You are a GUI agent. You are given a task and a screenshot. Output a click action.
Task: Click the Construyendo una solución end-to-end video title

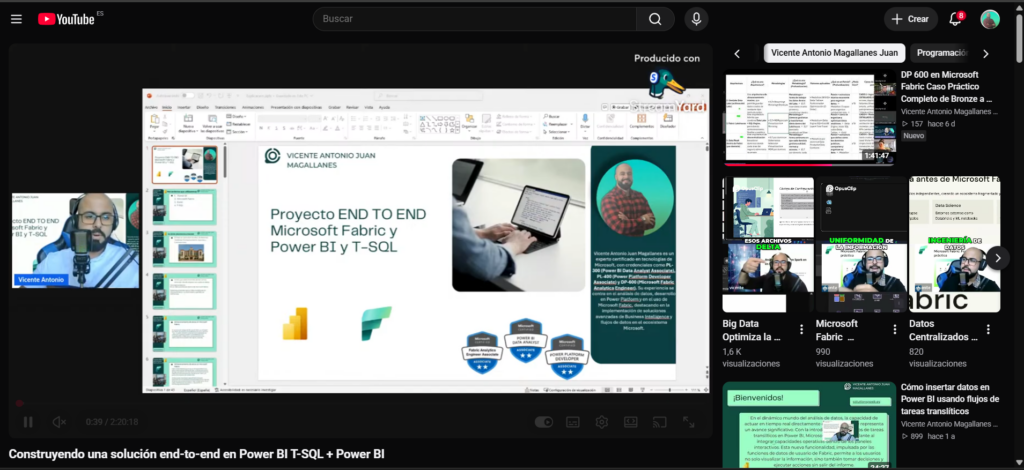(x=197, y=454)
